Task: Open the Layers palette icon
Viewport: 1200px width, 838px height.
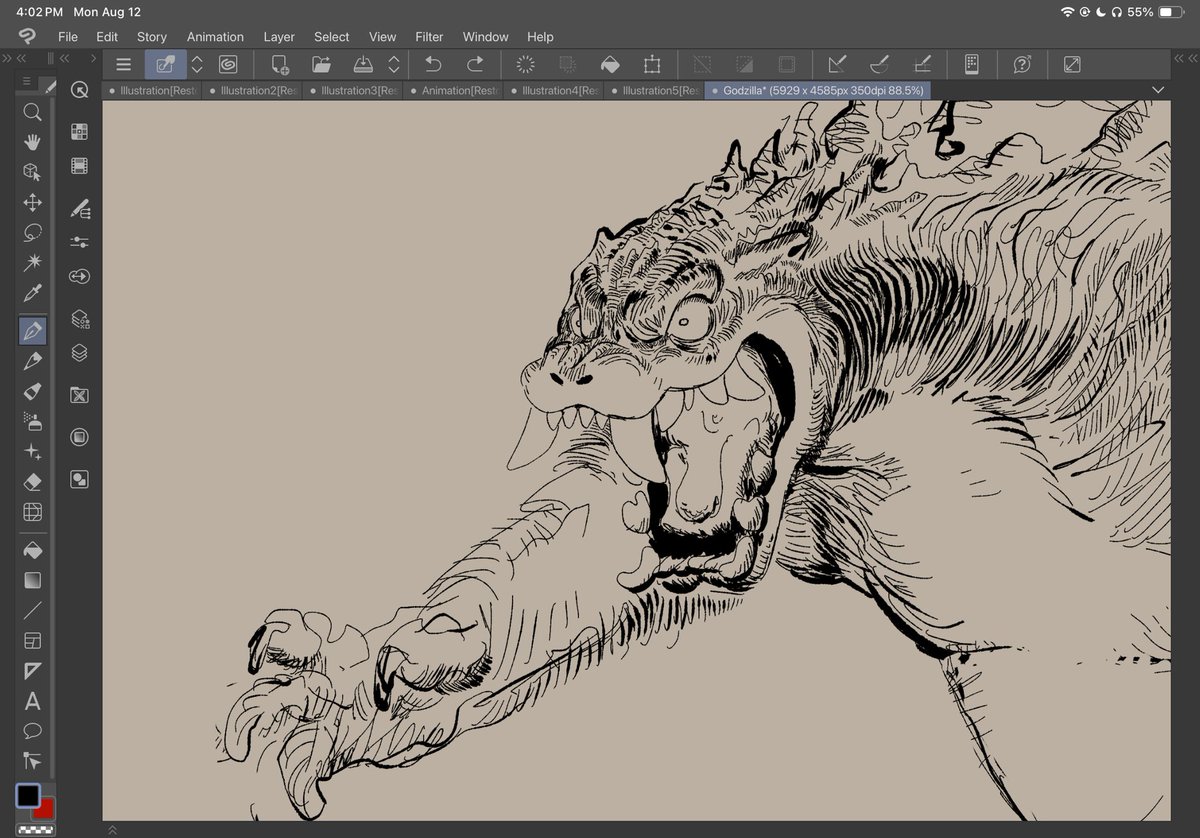Action: (80, 353)
